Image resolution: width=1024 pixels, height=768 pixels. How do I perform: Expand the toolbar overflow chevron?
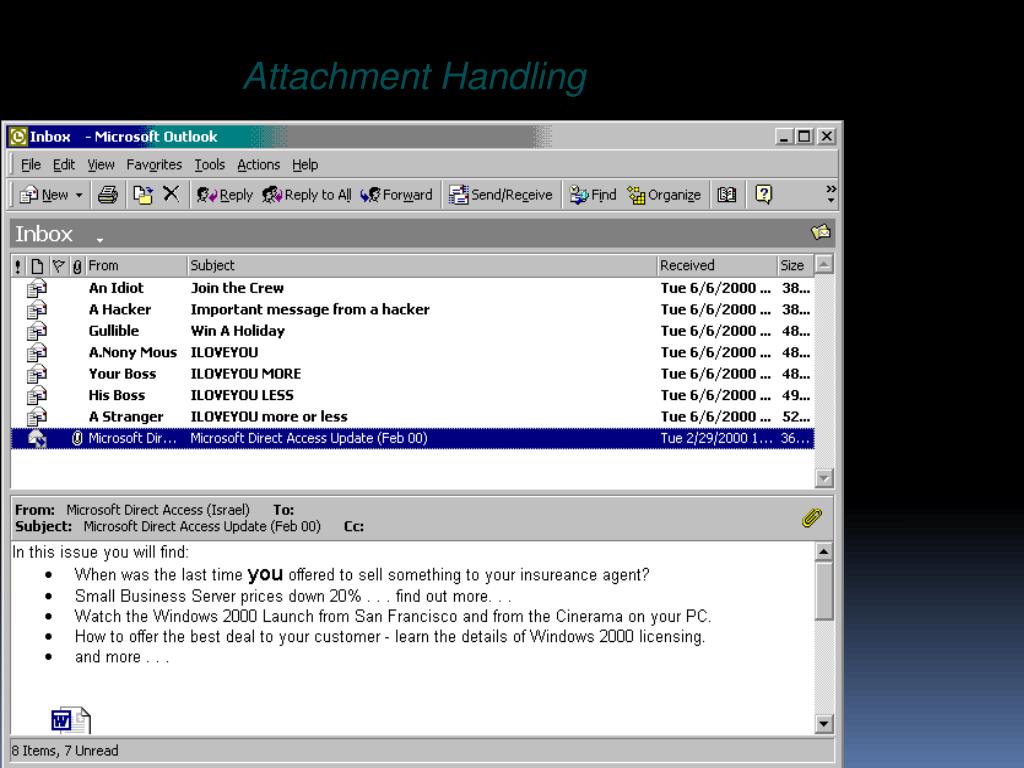pos(831,193)
